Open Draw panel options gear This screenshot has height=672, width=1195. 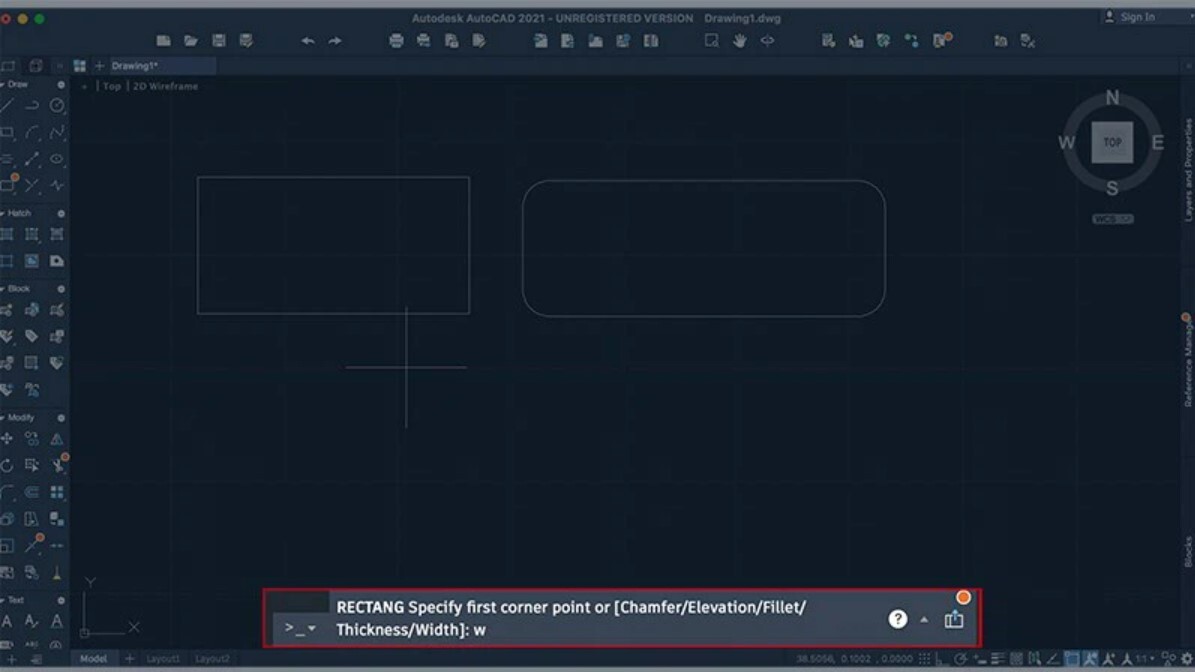pos(61,85)
